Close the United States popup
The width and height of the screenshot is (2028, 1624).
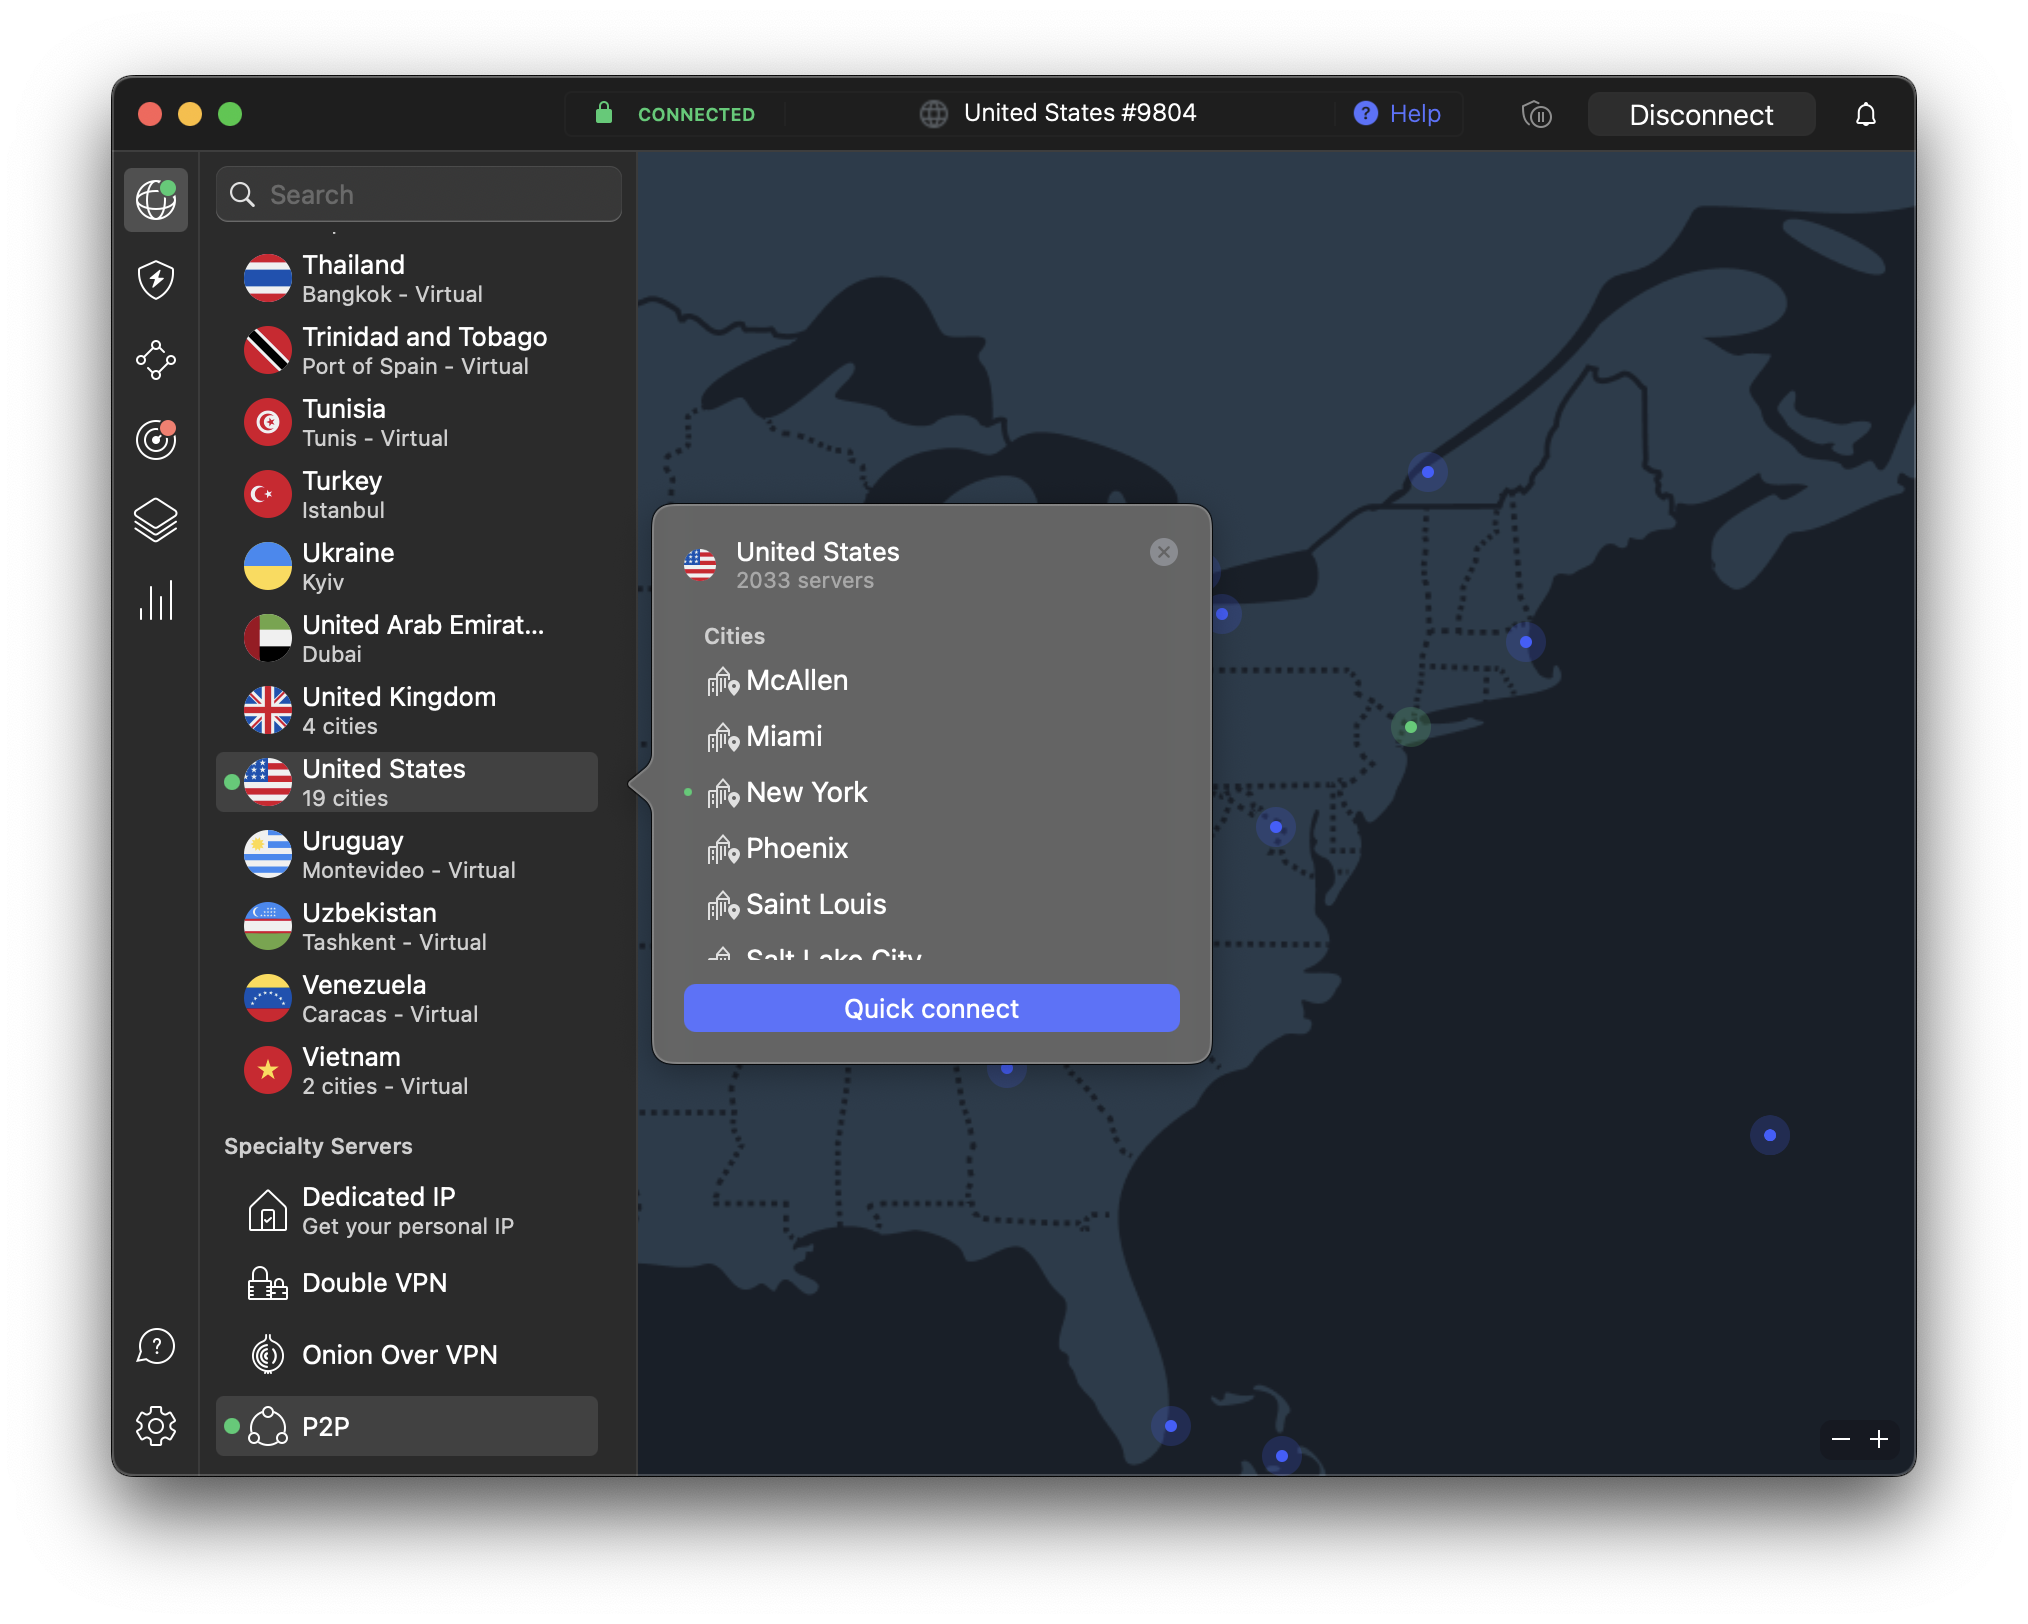1164,552
